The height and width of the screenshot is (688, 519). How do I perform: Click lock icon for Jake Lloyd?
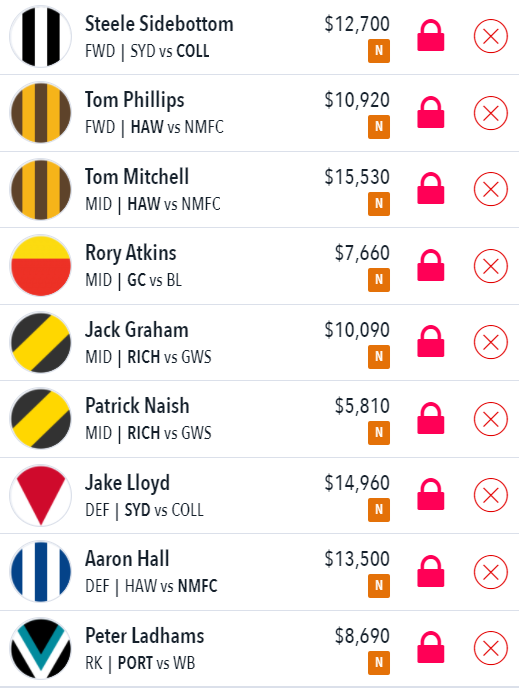(430, 494)
